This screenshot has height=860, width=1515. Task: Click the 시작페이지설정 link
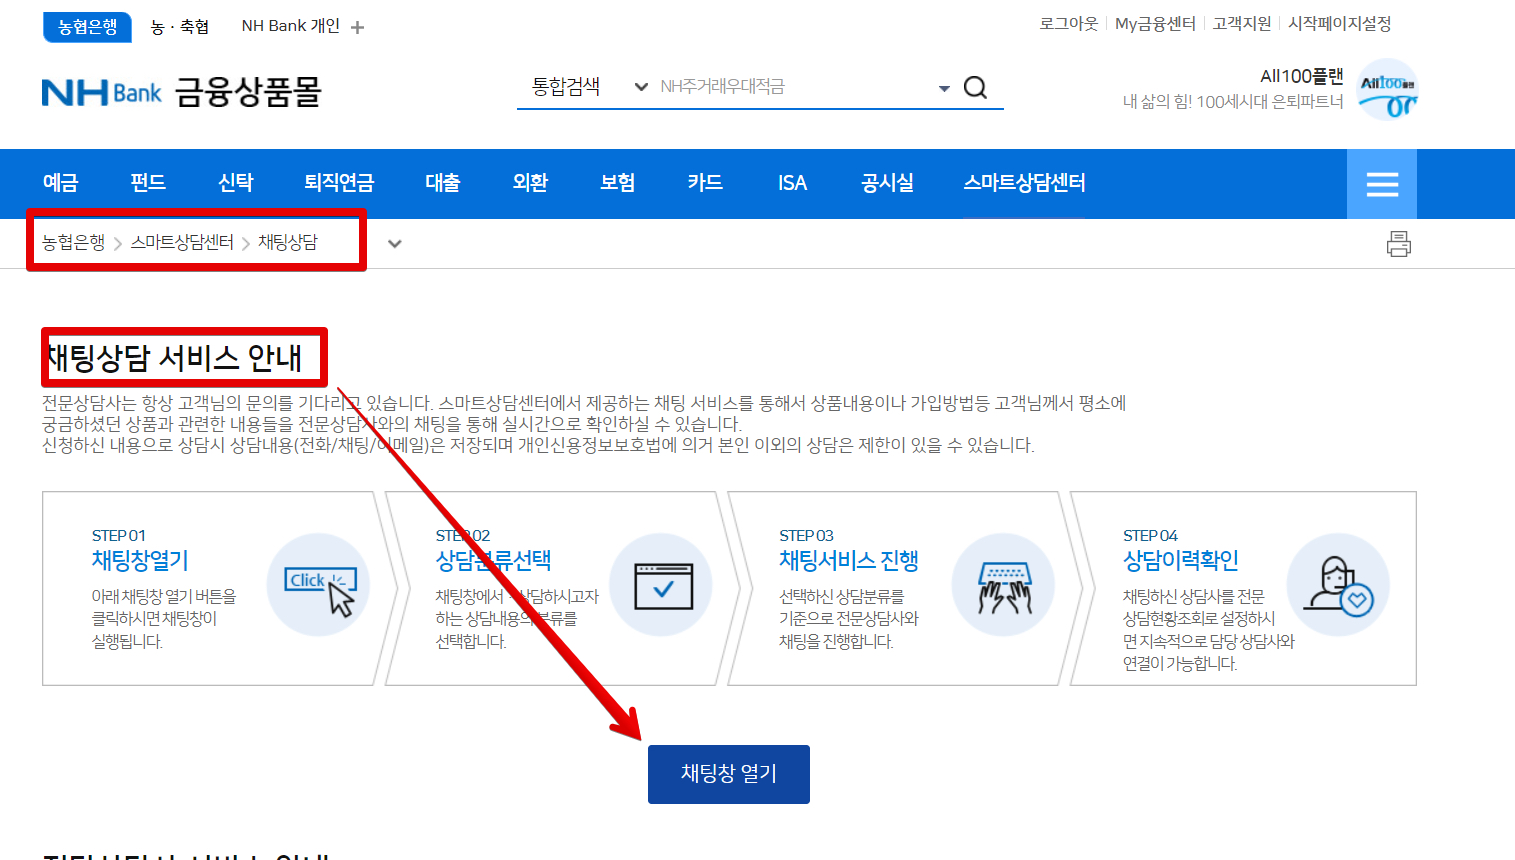(1340, 24)
